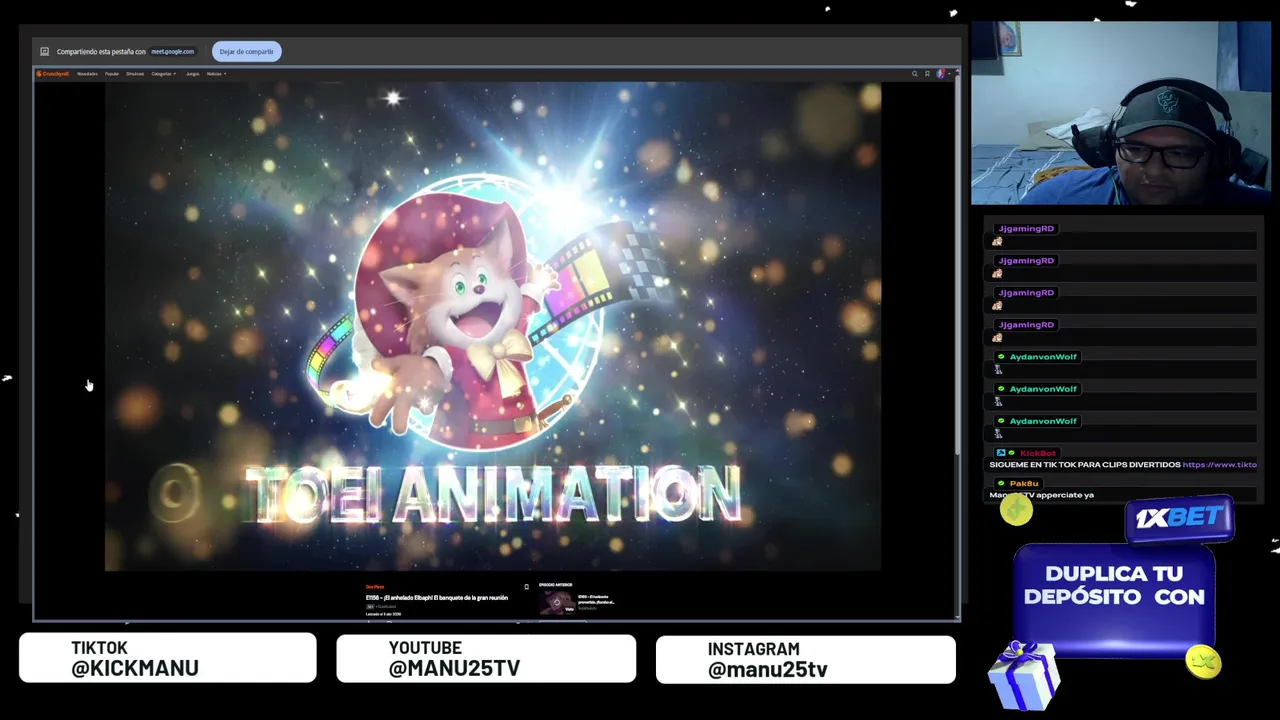Open the Popular menu item
This screenshot has height=720, width=1280.
pyautogui.click(x=112, y=74)
